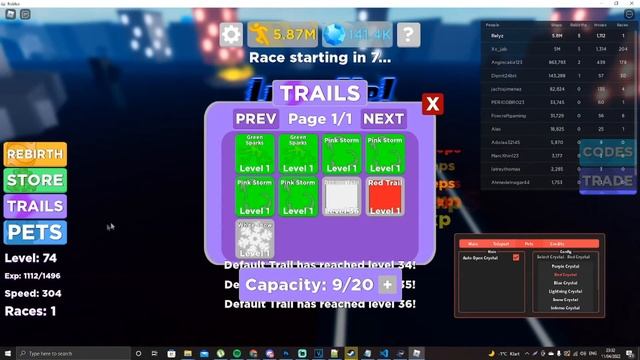Choose Purple Crystal from the list

(x=565, y=266)
